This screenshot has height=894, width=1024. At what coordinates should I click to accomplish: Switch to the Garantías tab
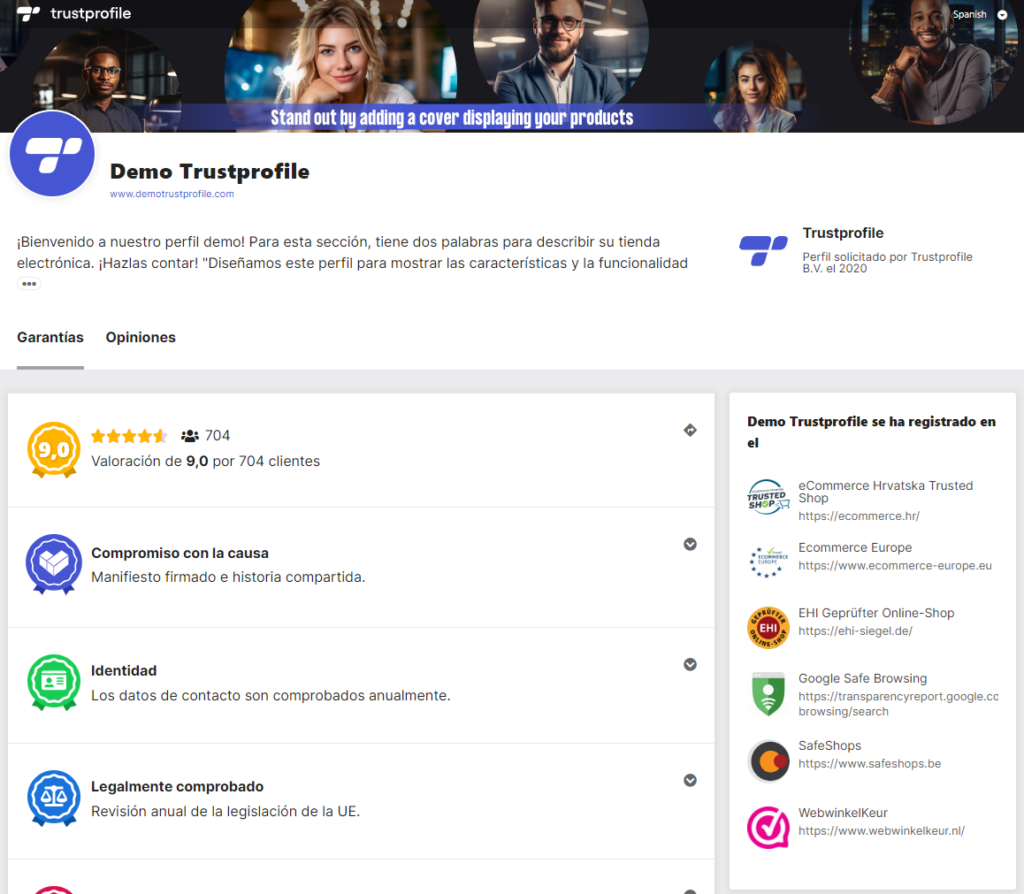50,337
